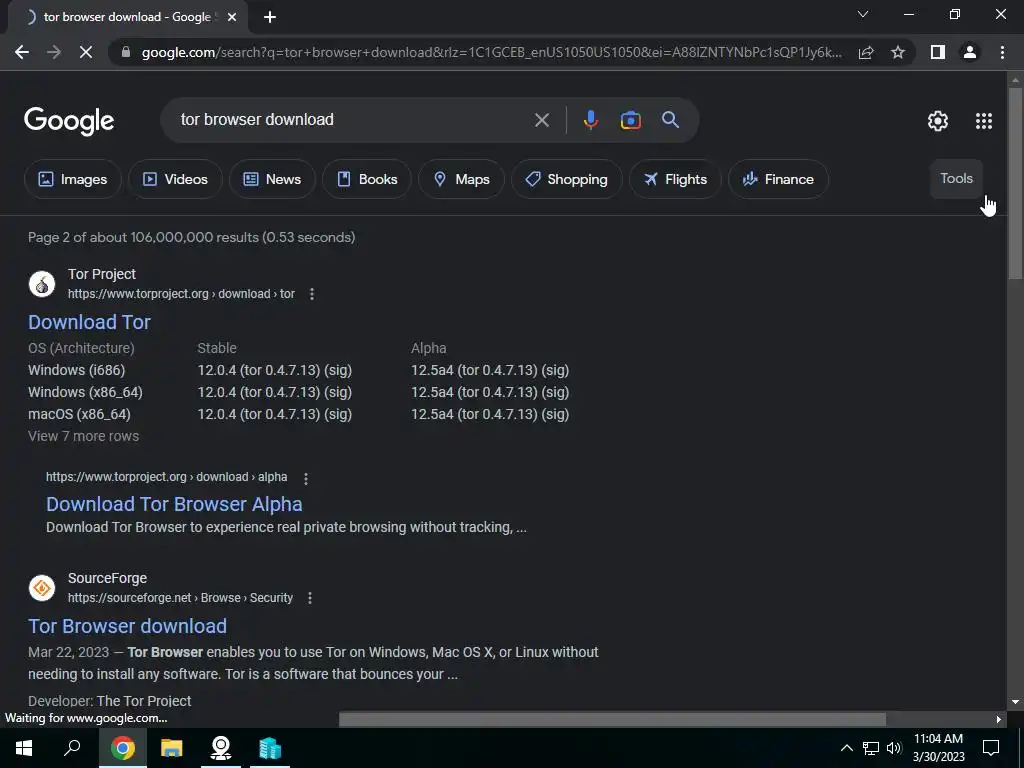Click the vertical scrollbar thumb
Image resolution: width=1024 pixels, height=768 pixels.
click(1015, 183)
